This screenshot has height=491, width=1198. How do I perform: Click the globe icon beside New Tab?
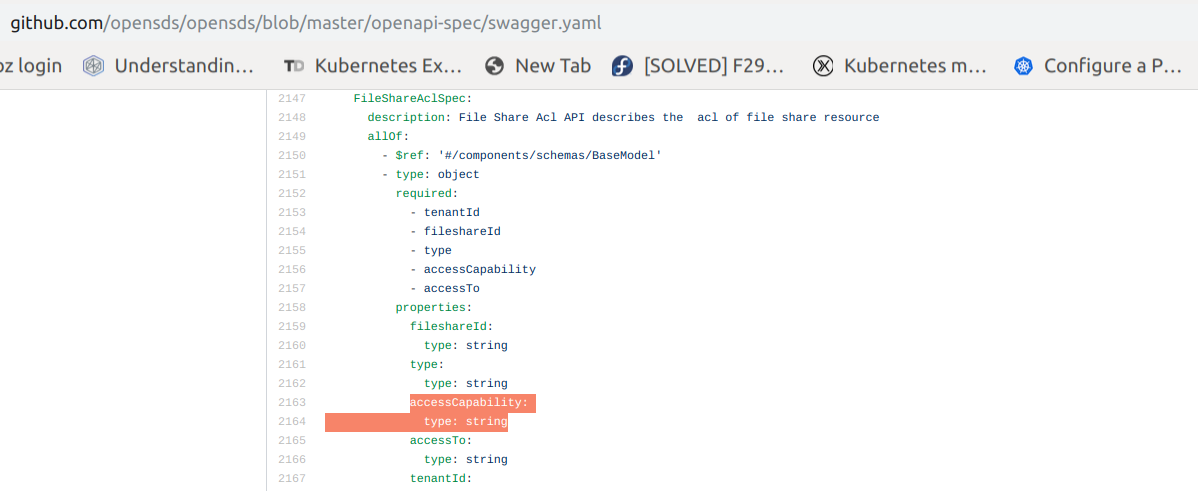pyautogui.click(x=494, y=66)
